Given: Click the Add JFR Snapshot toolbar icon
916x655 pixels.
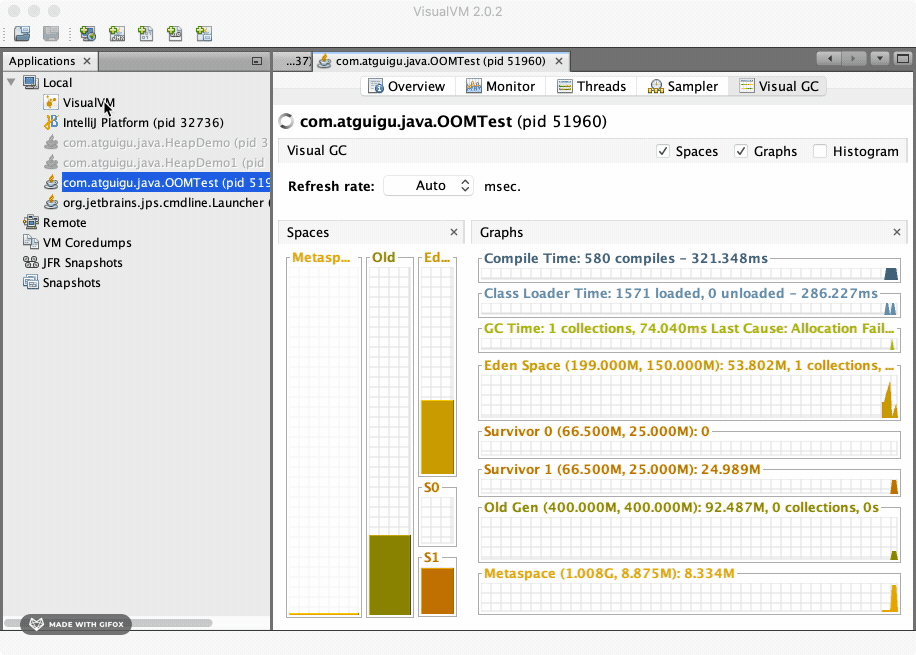Looking at the screenshot, I should (175, 34).
